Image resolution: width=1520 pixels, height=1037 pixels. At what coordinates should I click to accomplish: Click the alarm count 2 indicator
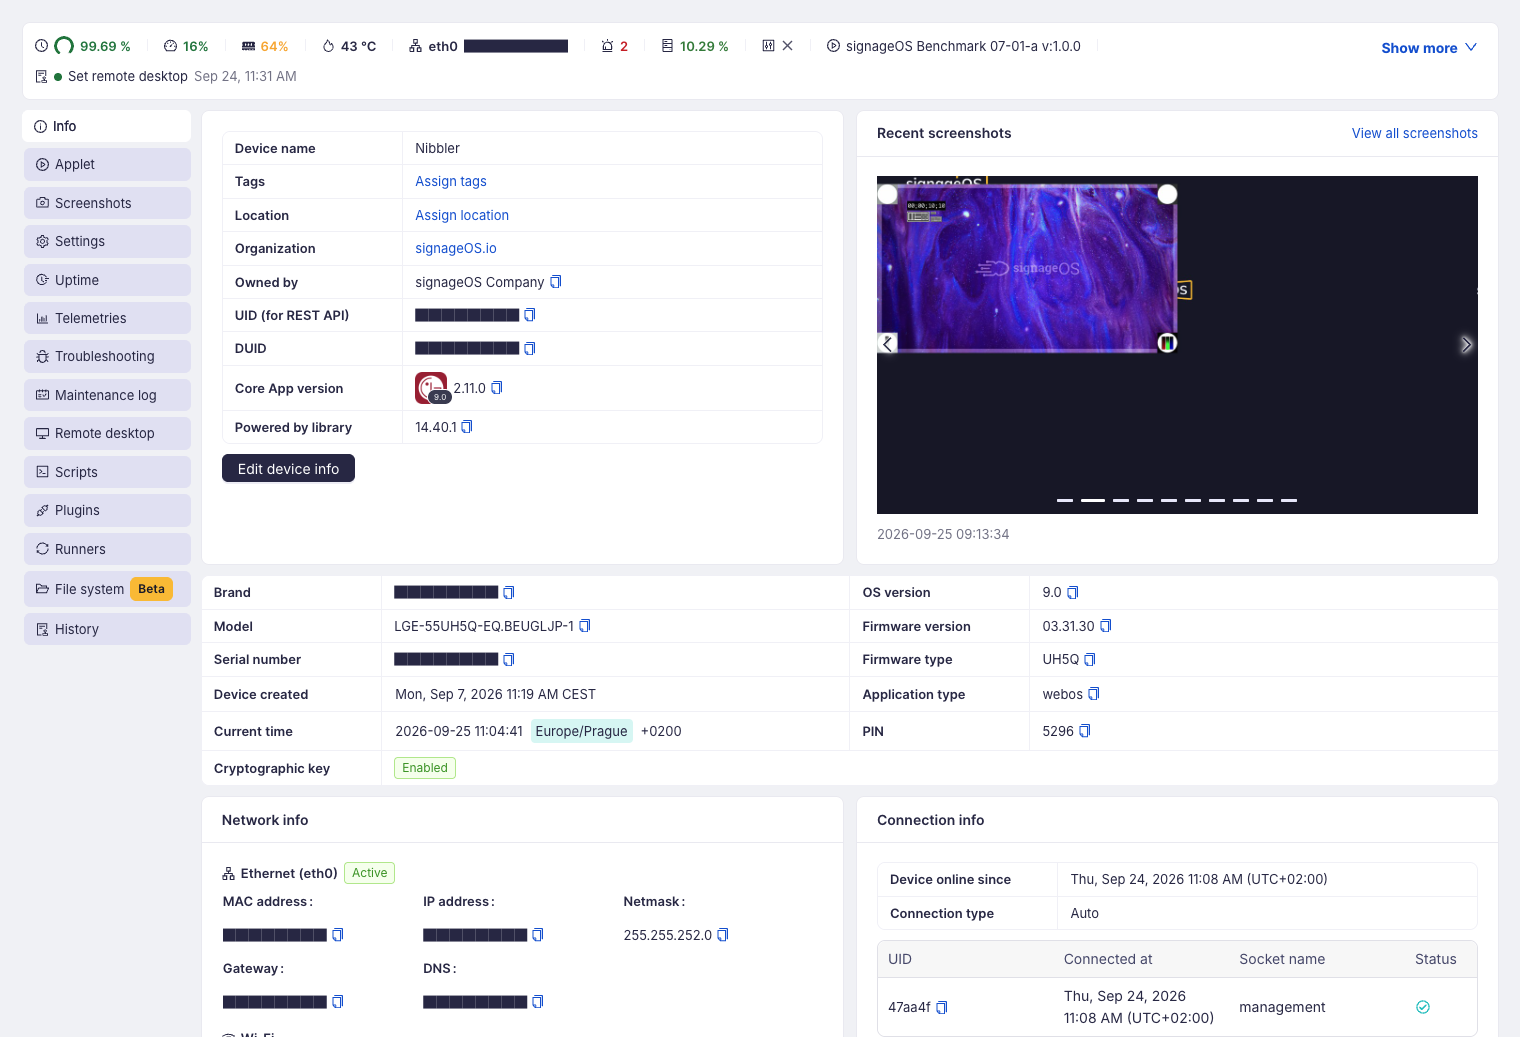615,46
